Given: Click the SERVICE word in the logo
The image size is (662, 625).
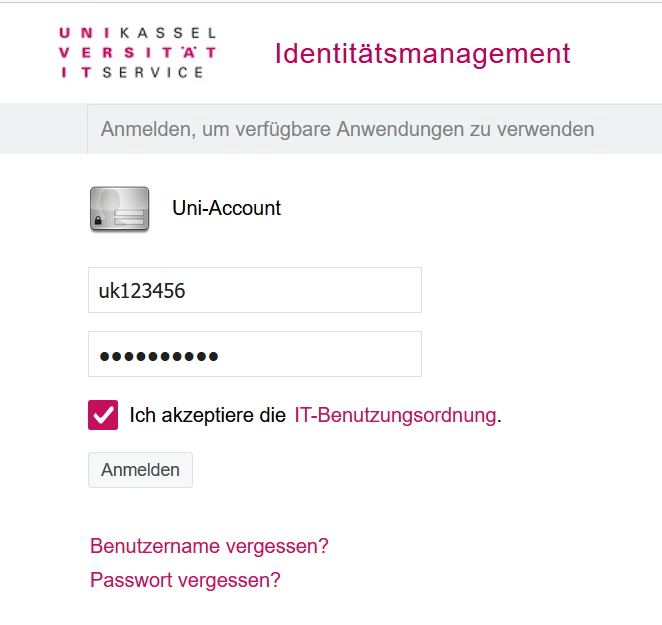Looking at the screenshot, I should [x=153, y=72].
